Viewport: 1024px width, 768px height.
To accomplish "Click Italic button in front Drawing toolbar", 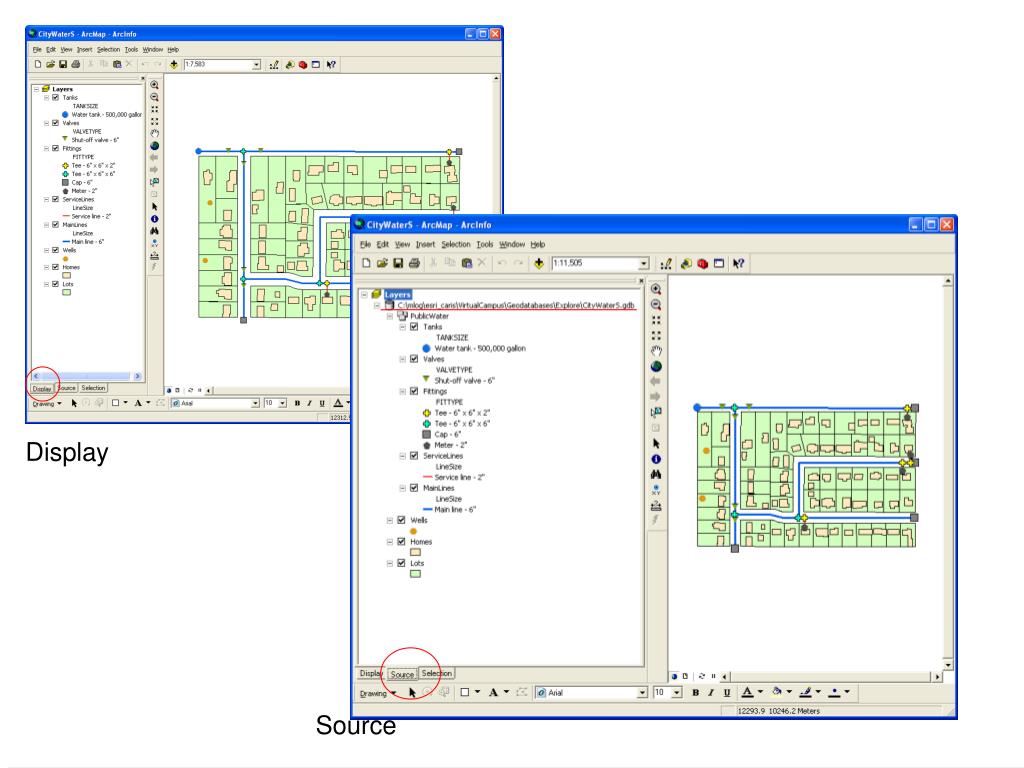I will (x=711, y=692).
